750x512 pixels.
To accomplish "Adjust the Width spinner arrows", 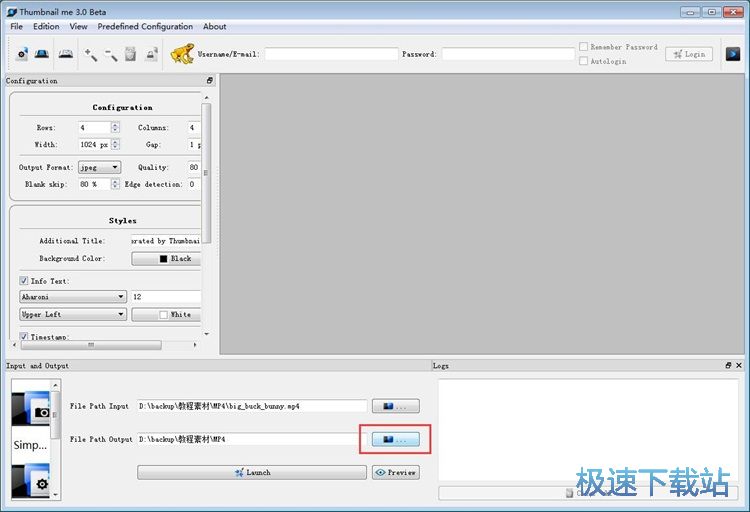I will (x=115, y=144).
